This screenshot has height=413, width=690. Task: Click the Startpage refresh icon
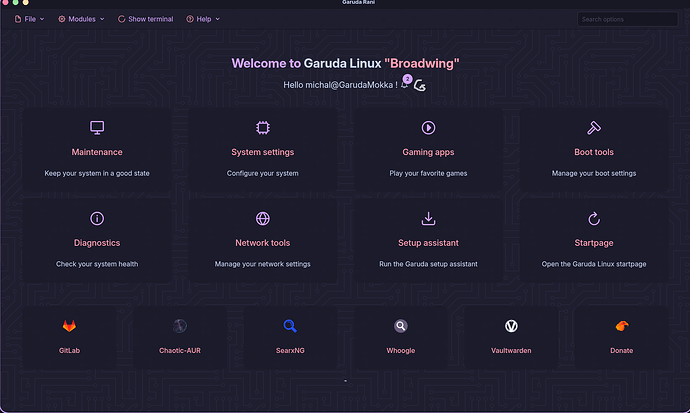(x=593, y=218)
